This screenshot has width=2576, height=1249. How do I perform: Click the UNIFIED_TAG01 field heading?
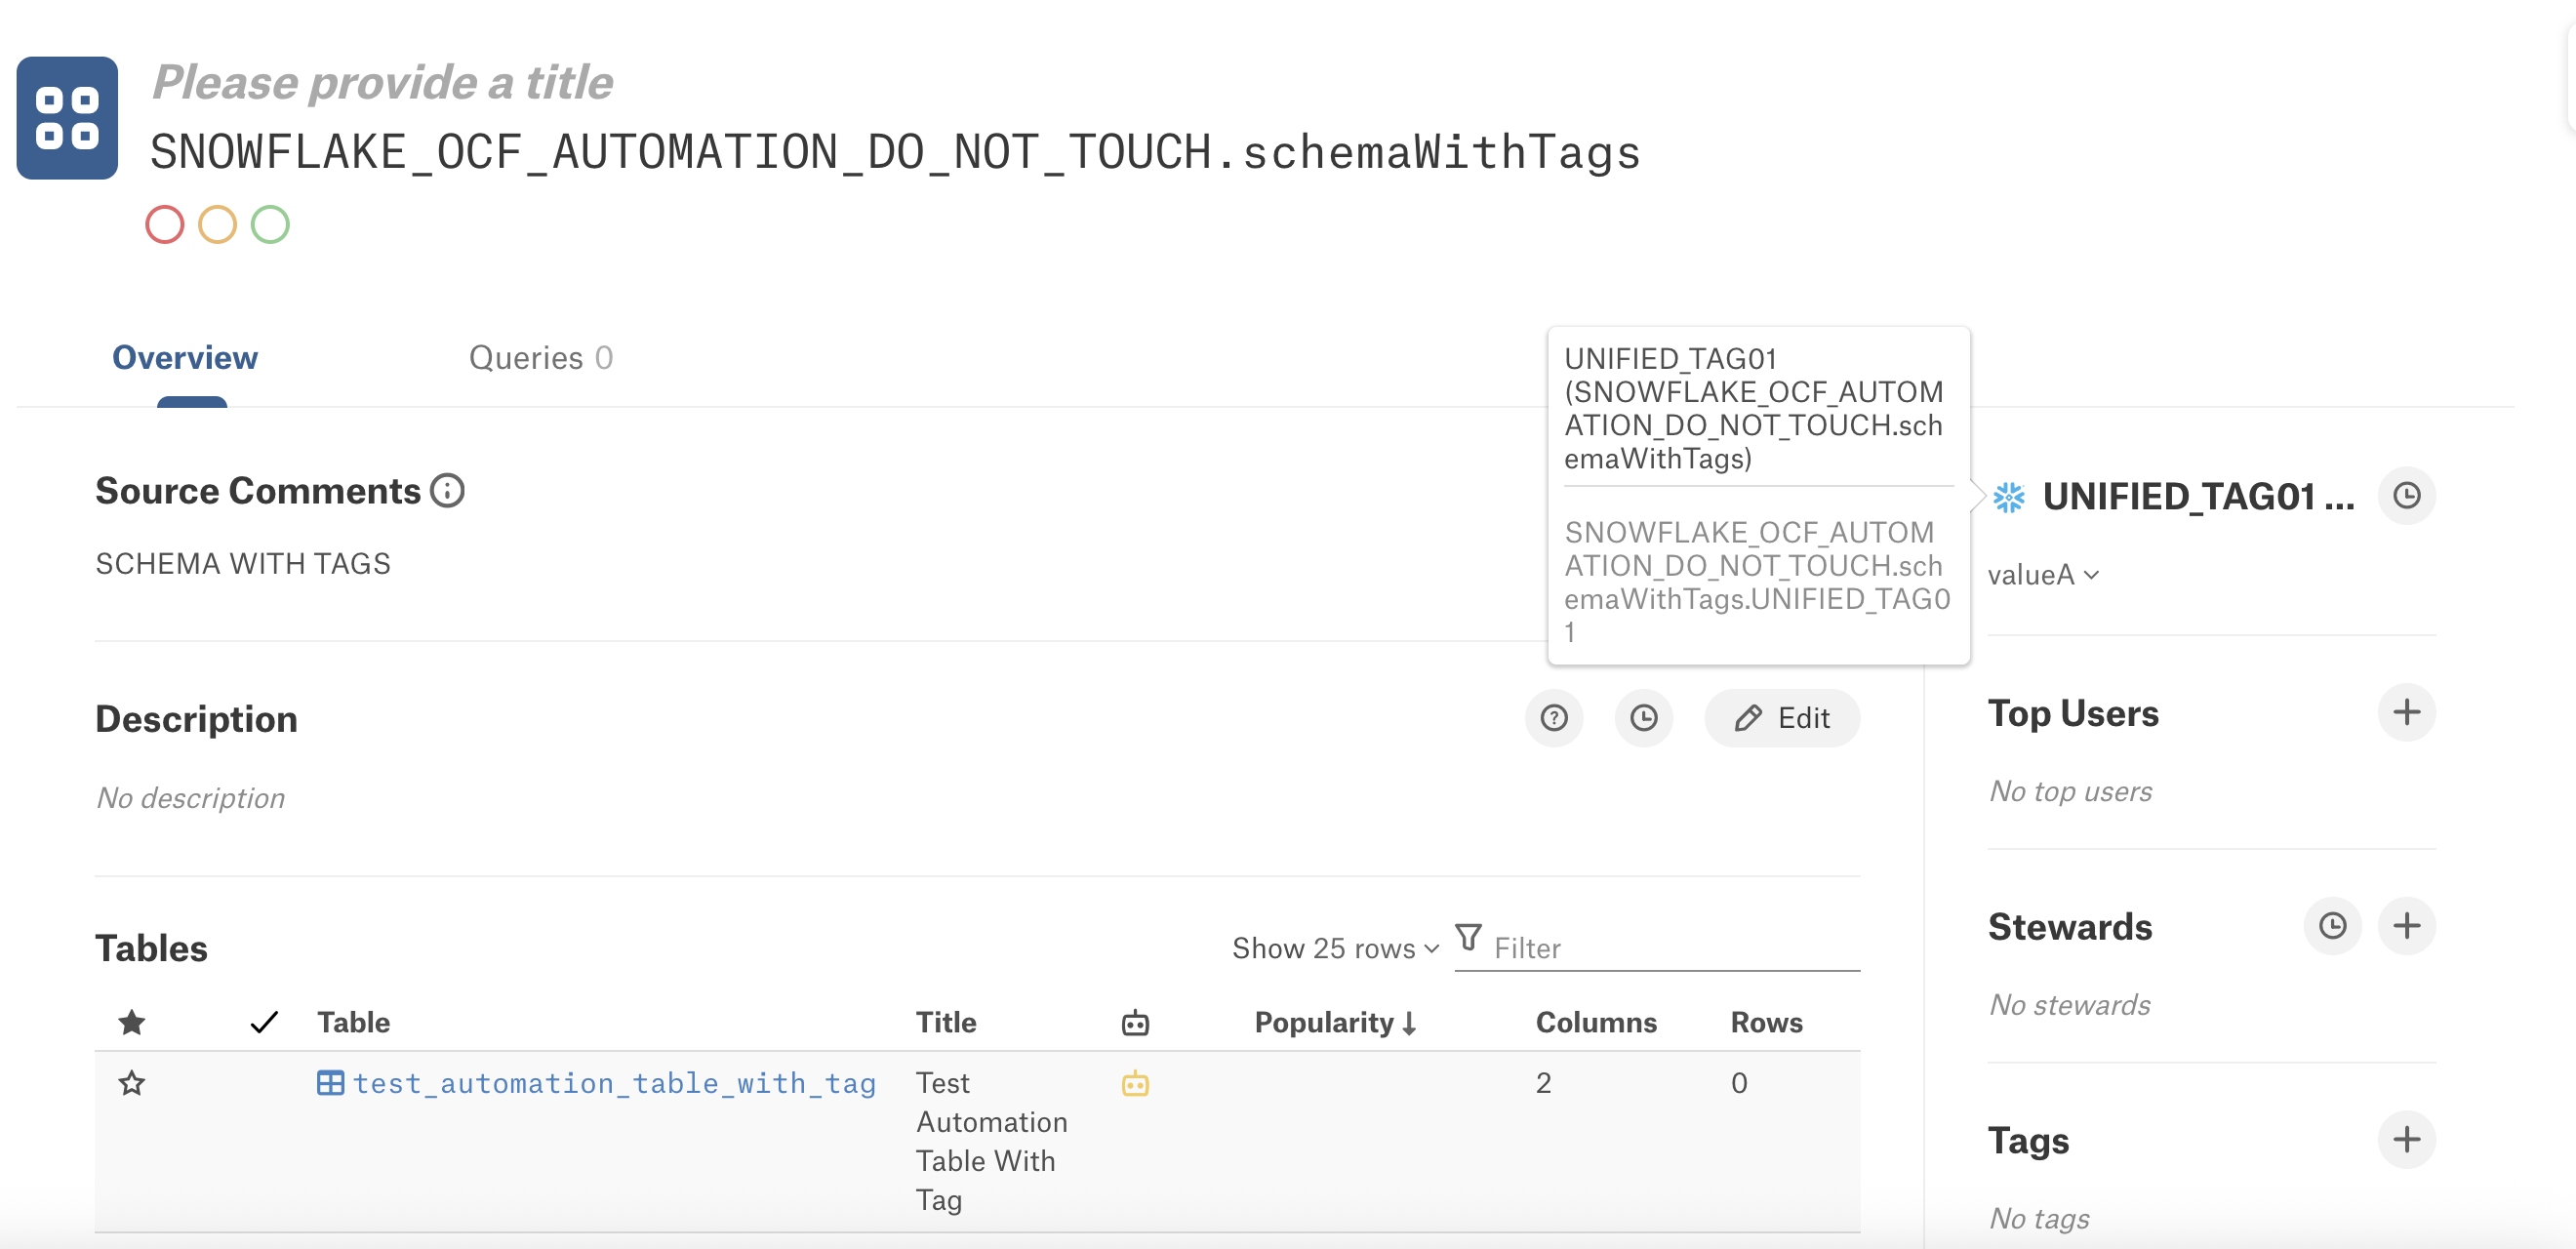coord(2199,496)
